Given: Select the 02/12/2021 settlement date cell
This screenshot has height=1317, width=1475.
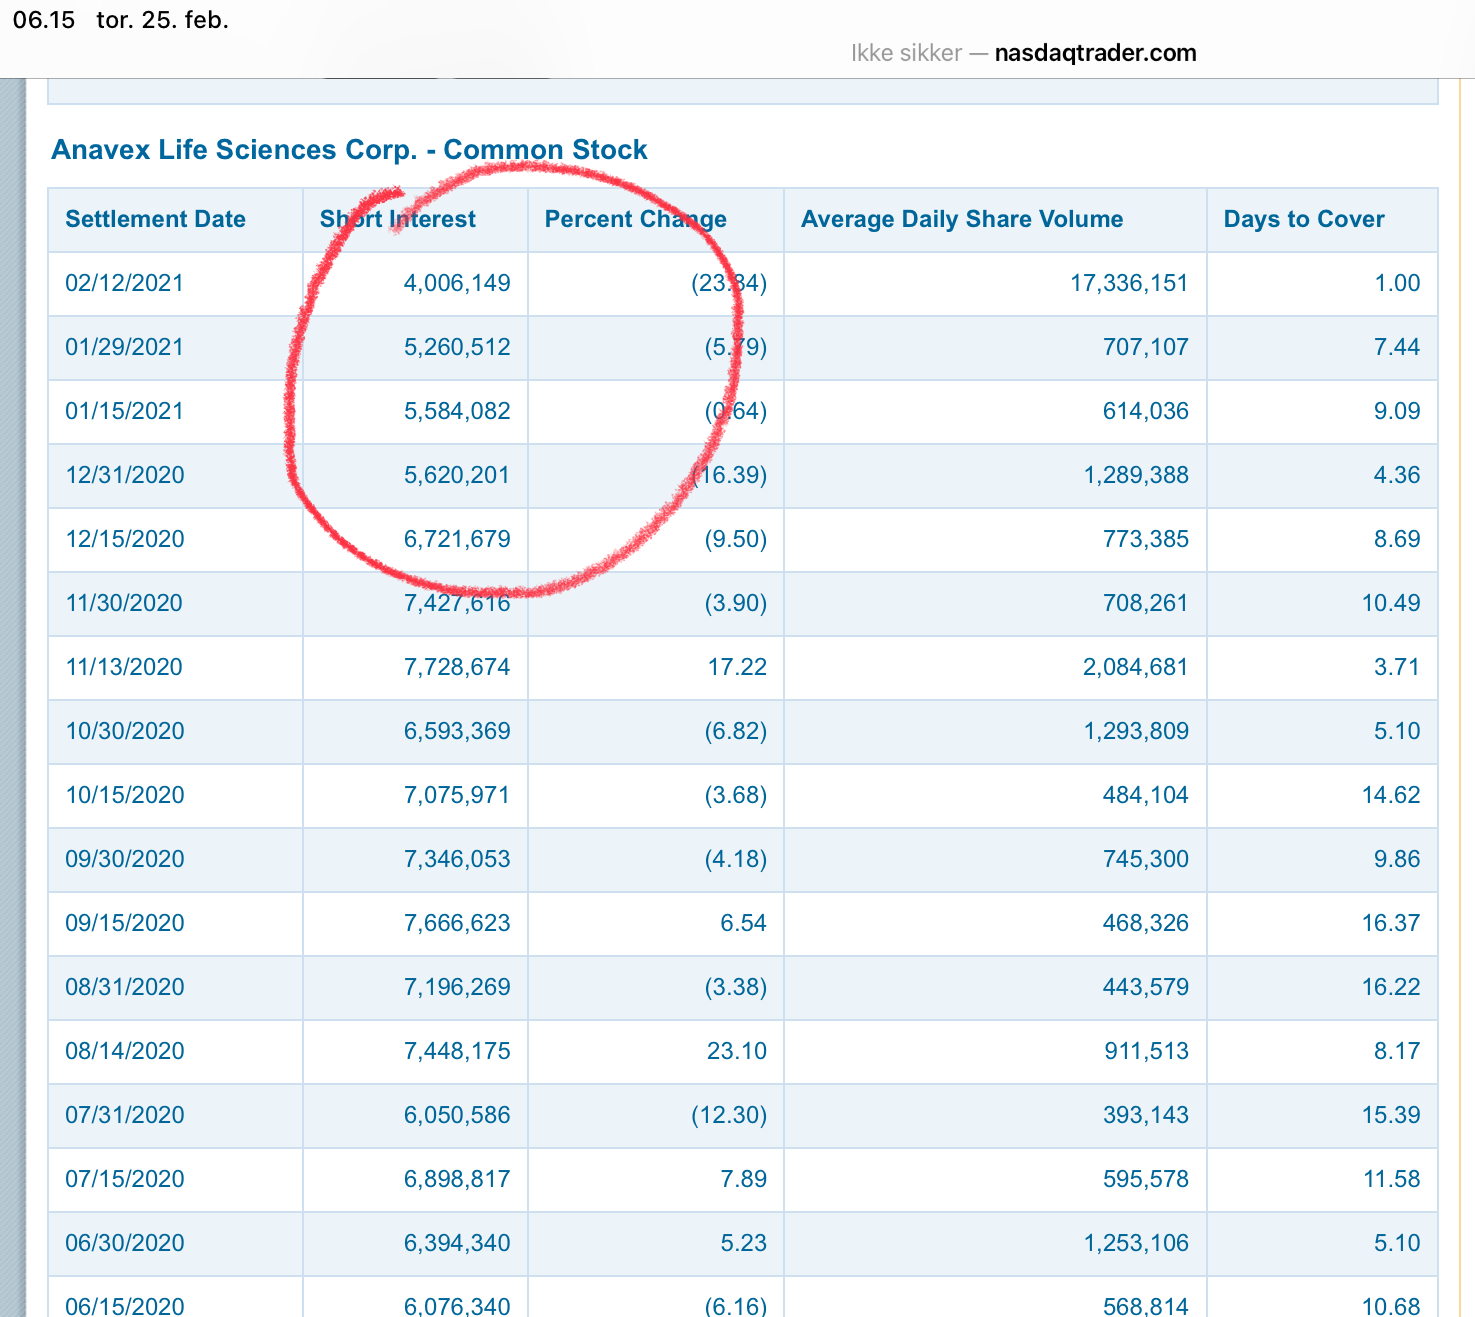Looking at the screenshot, I should (x=124, y=283).
